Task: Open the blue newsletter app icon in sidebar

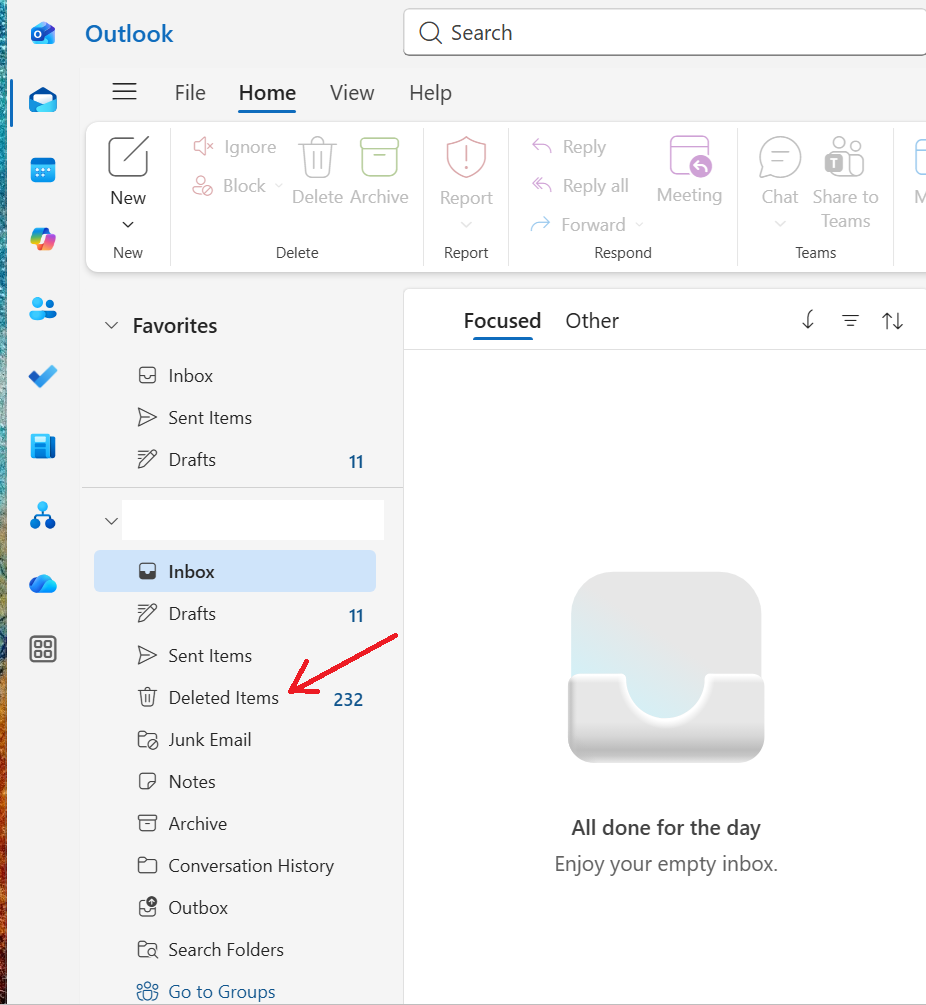Action: point(43,446)
